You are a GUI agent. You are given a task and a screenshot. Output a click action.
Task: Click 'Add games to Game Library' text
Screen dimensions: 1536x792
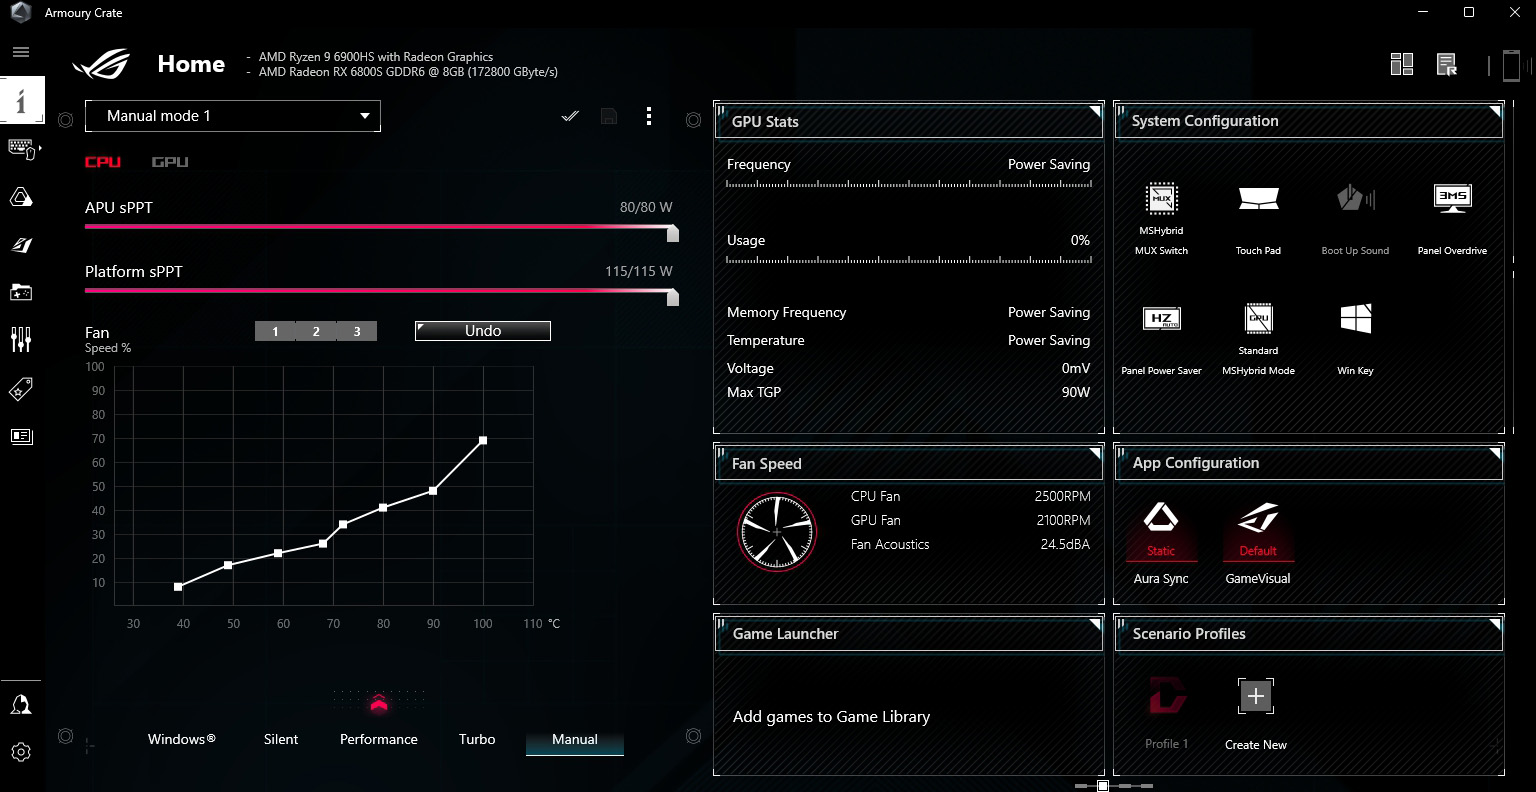coord(831,717)
